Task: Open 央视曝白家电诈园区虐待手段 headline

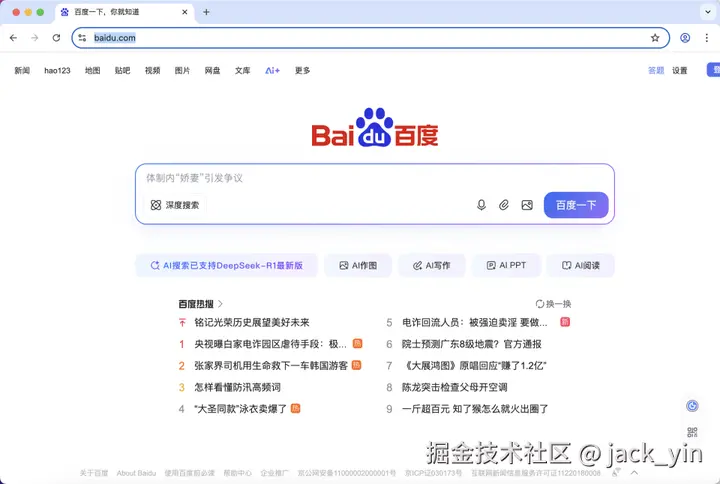Action: point(270,344)
